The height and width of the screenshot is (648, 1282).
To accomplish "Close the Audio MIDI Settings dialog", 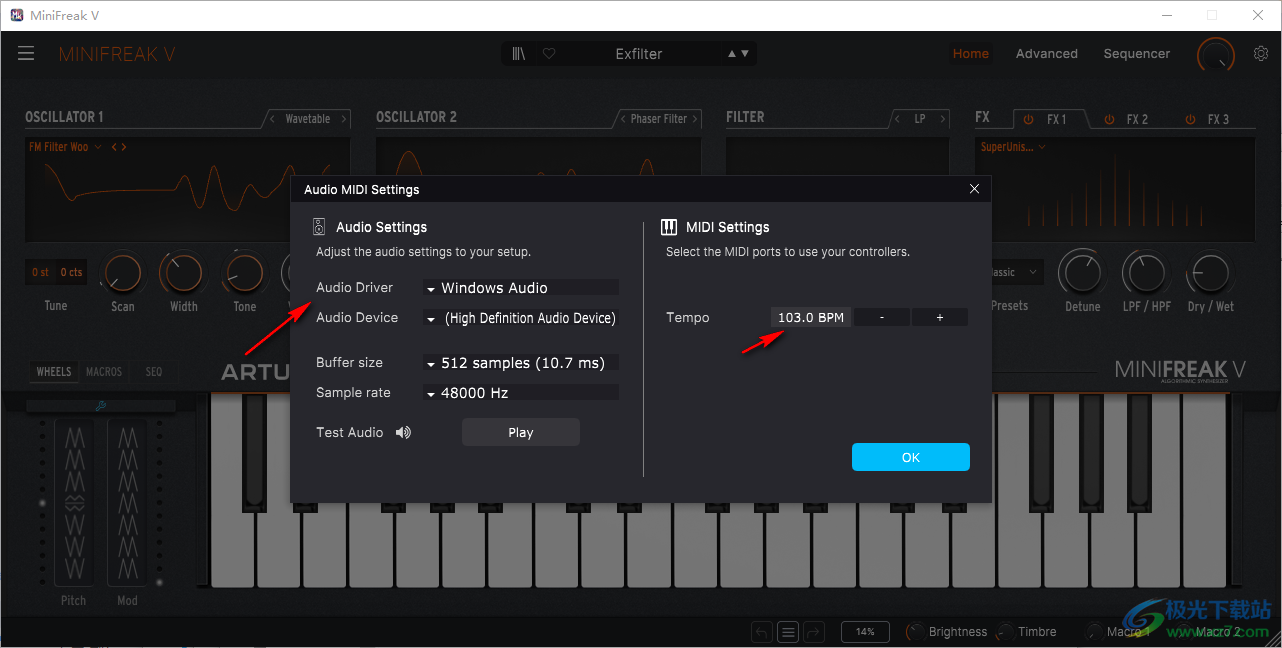I will pyautogui.click(x=974, y=189).
